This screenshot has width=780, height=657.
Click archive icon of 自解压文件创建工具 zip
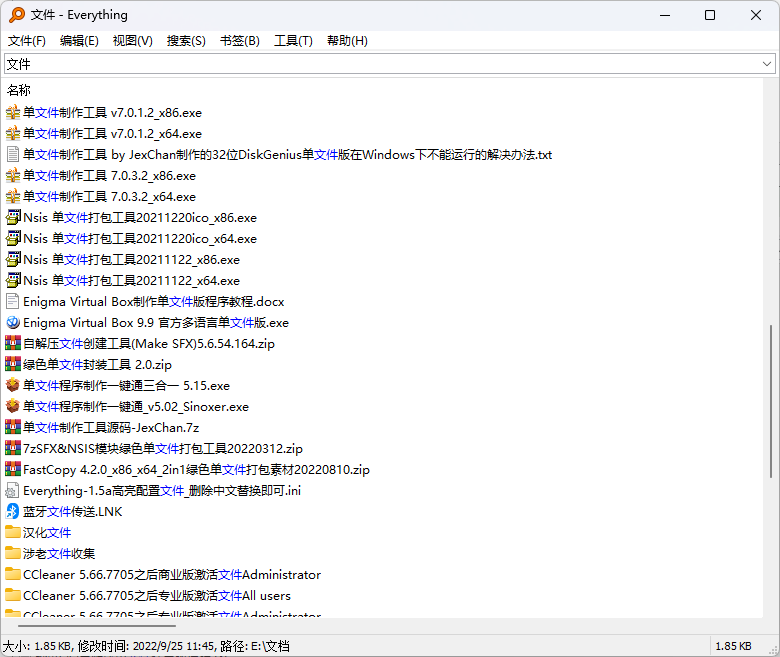(12, 343)
